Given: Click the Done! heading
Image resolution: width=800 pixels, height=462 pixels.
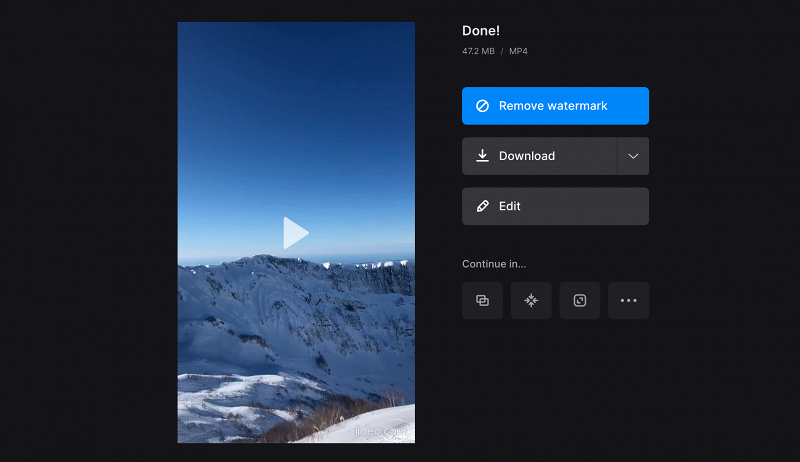Looking at the screenshot, I should pyautogui.click(x=481, y=31).
